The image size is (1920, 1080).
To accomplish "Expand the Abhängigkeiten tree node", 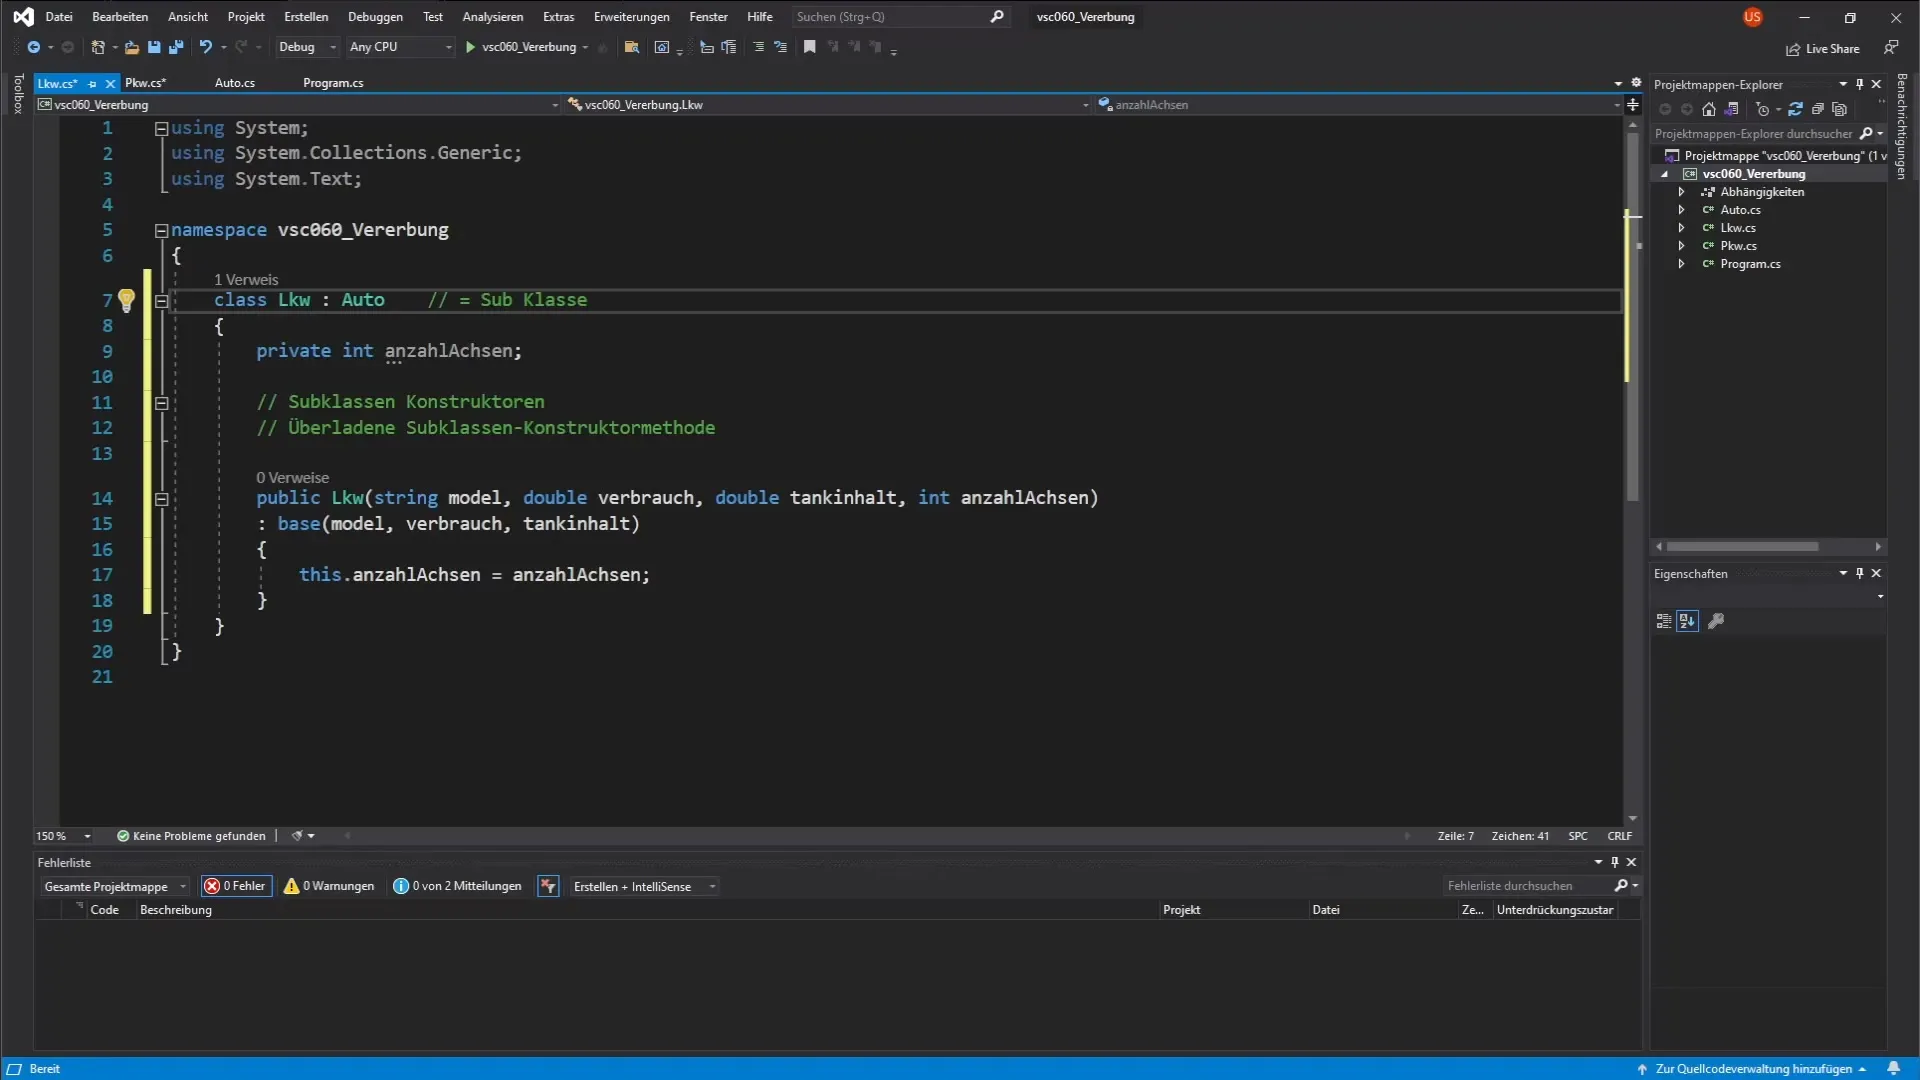I will pyautogui.click(x=1682, y=192).
